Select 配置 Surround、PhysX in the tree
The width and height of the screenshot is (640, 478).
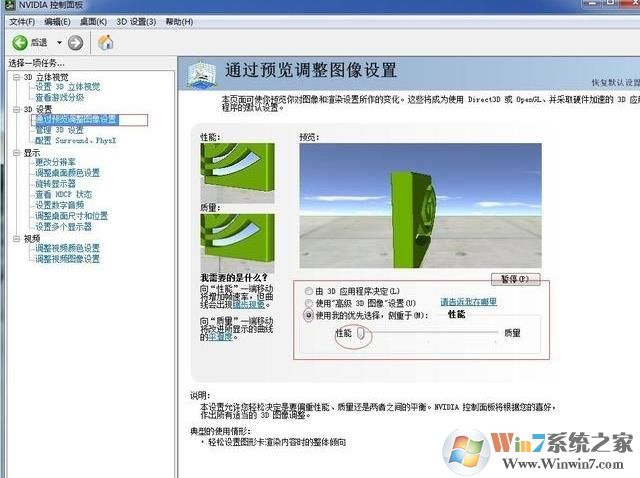(x=76, y=140)
